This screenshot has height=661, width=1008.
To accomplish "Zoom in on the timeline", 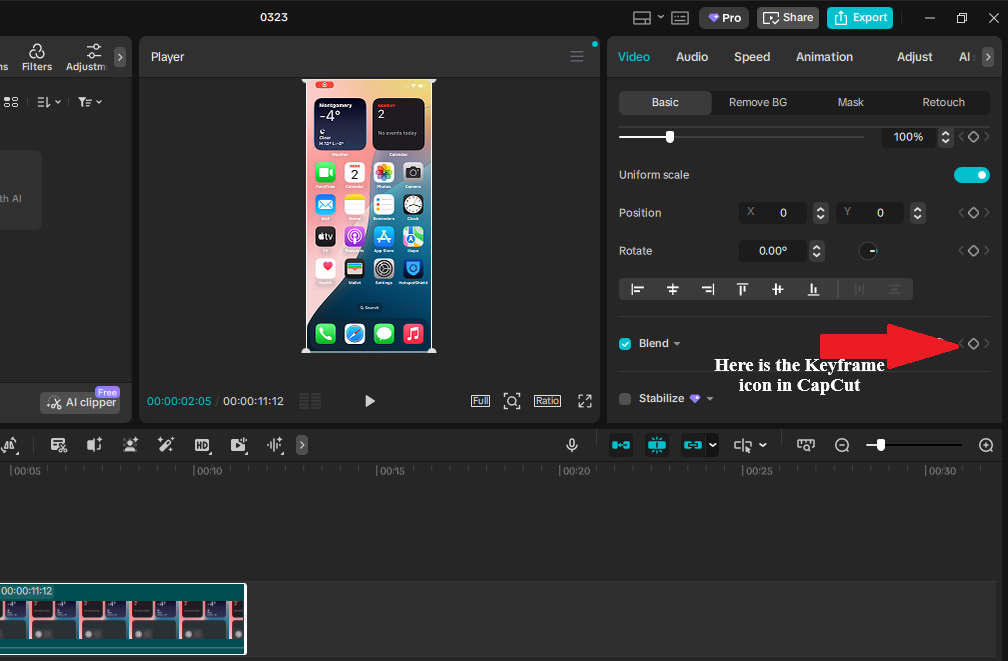I will point(986,445).
